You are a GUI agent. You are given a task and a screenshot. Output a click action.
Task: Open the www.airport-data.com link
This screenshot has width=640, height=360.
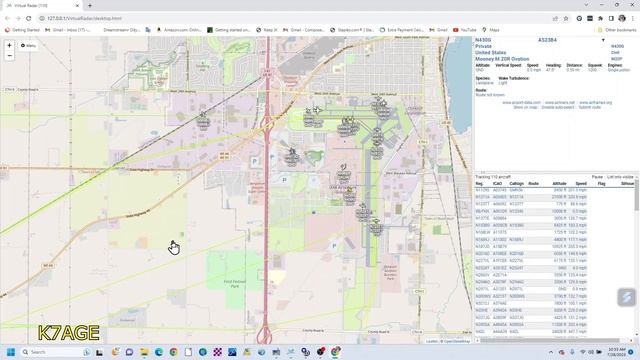click(x=521, y=102)
